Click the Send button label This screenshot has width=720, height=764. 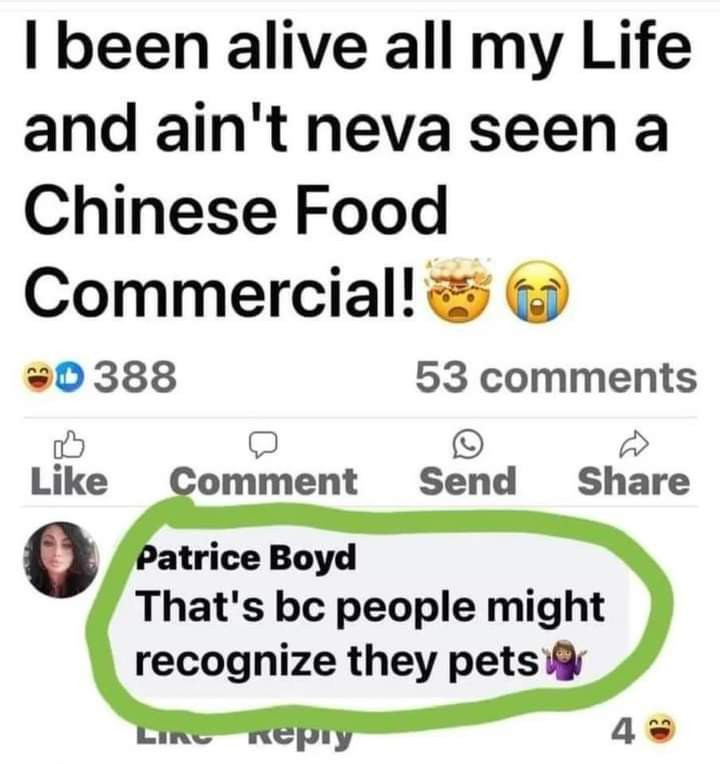tap(468, 481)
